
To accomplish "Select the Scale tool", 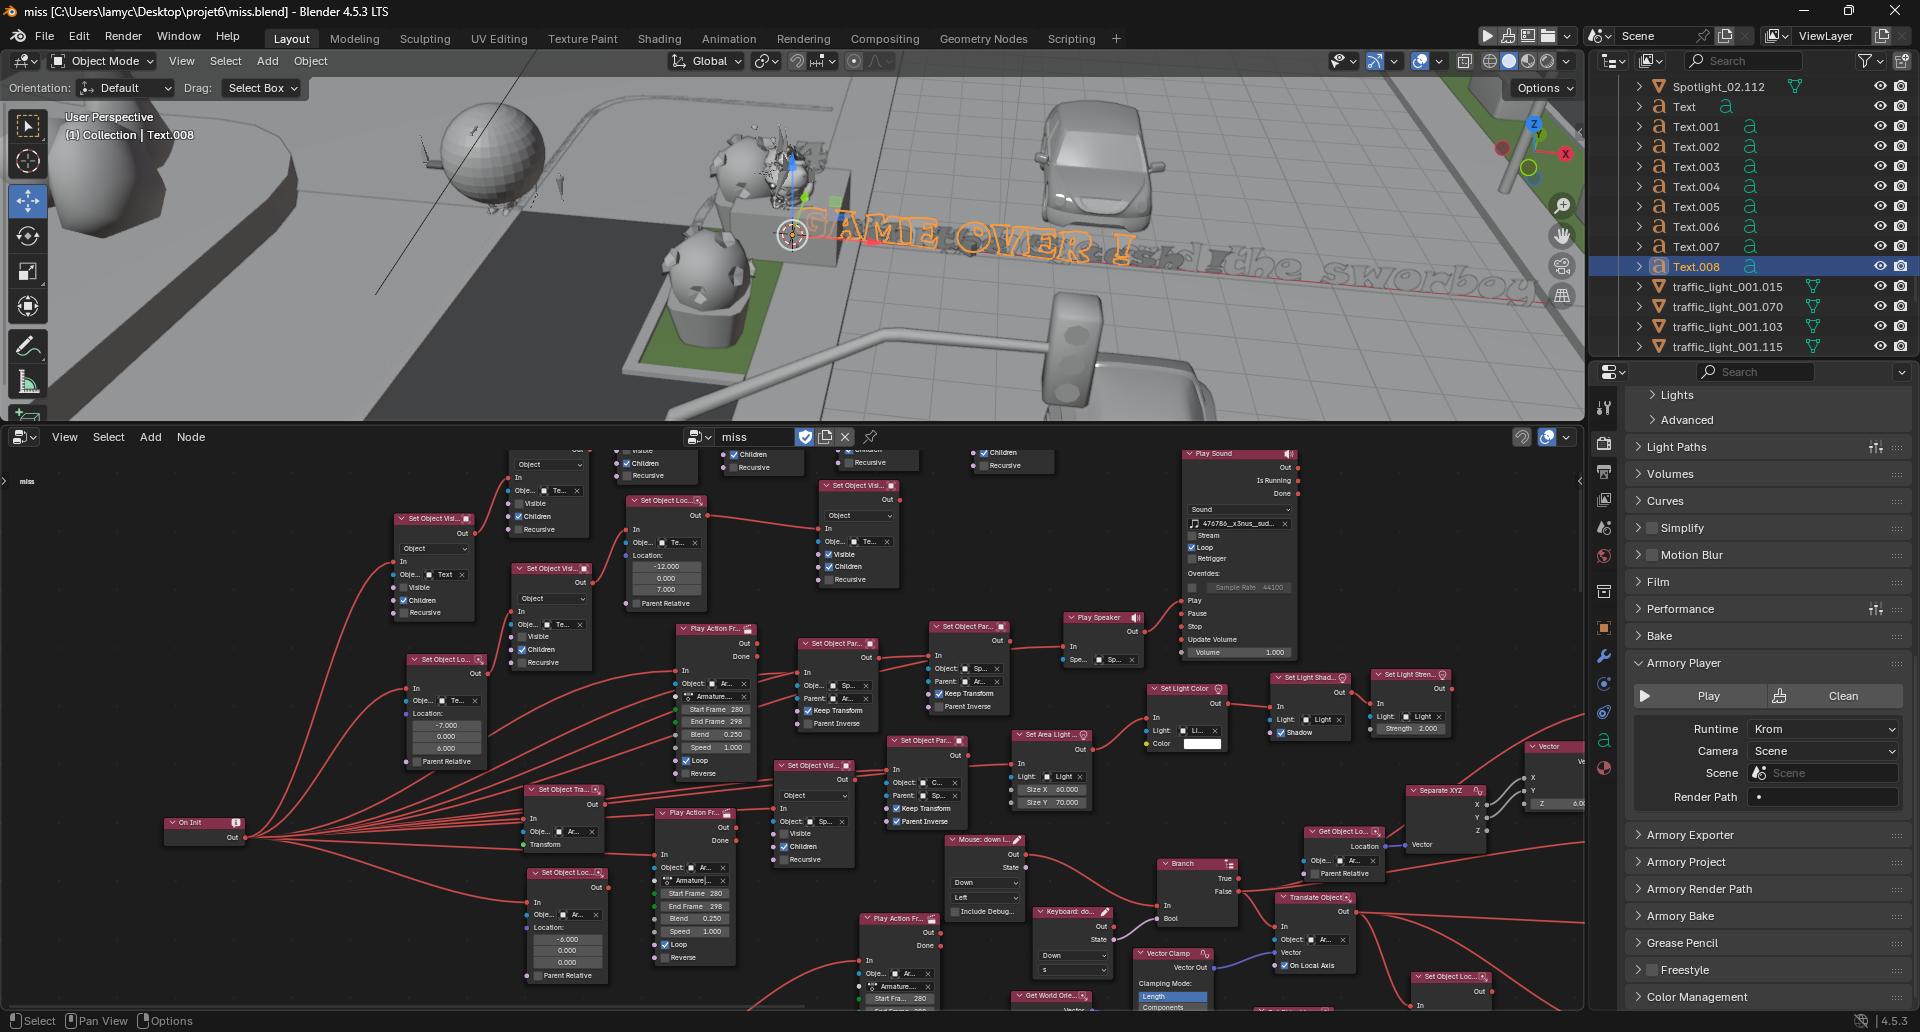I will point(28,271).
